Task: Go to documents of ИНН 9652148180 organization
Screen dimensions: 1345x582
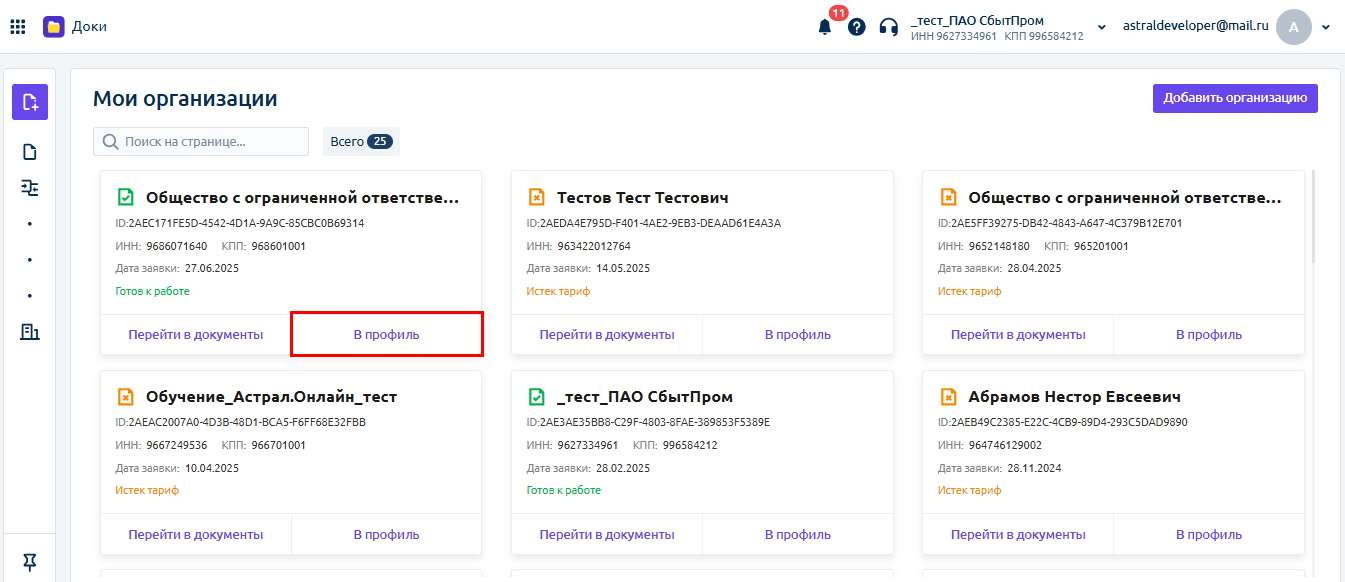Action: pos(1018,335)
